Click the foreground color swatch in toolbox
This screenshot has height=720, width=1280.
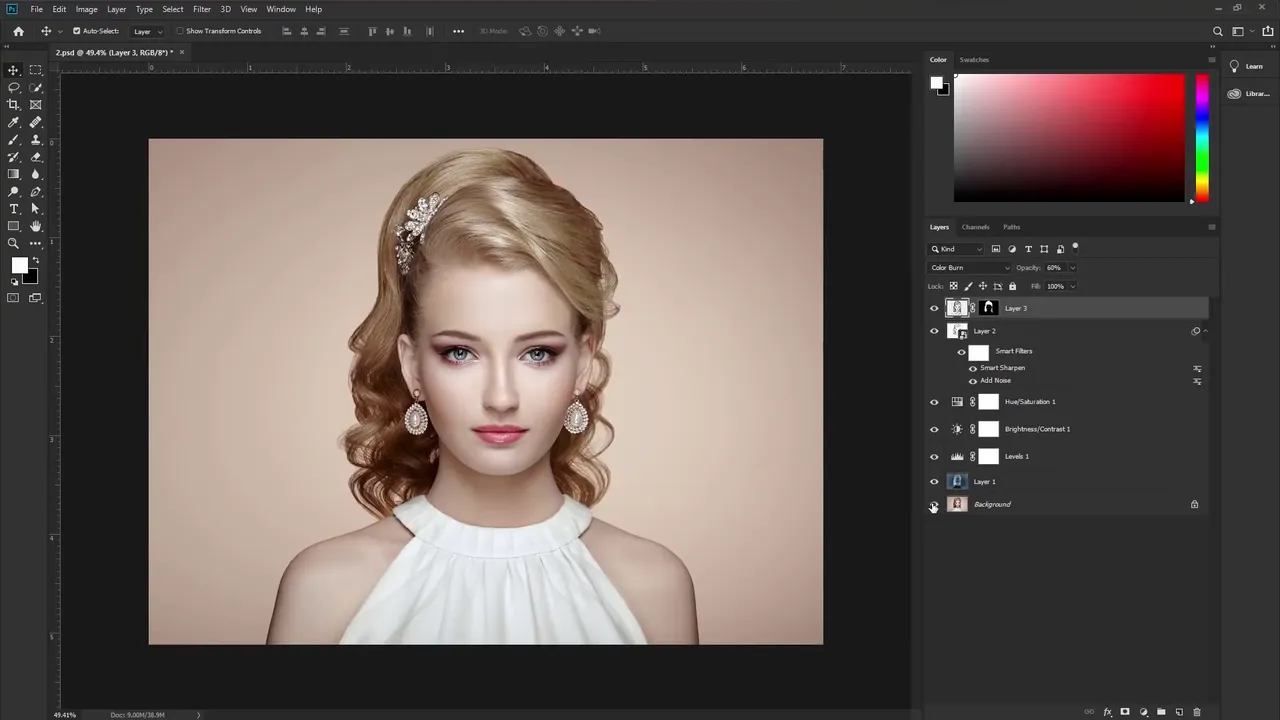tap(19, 265)
